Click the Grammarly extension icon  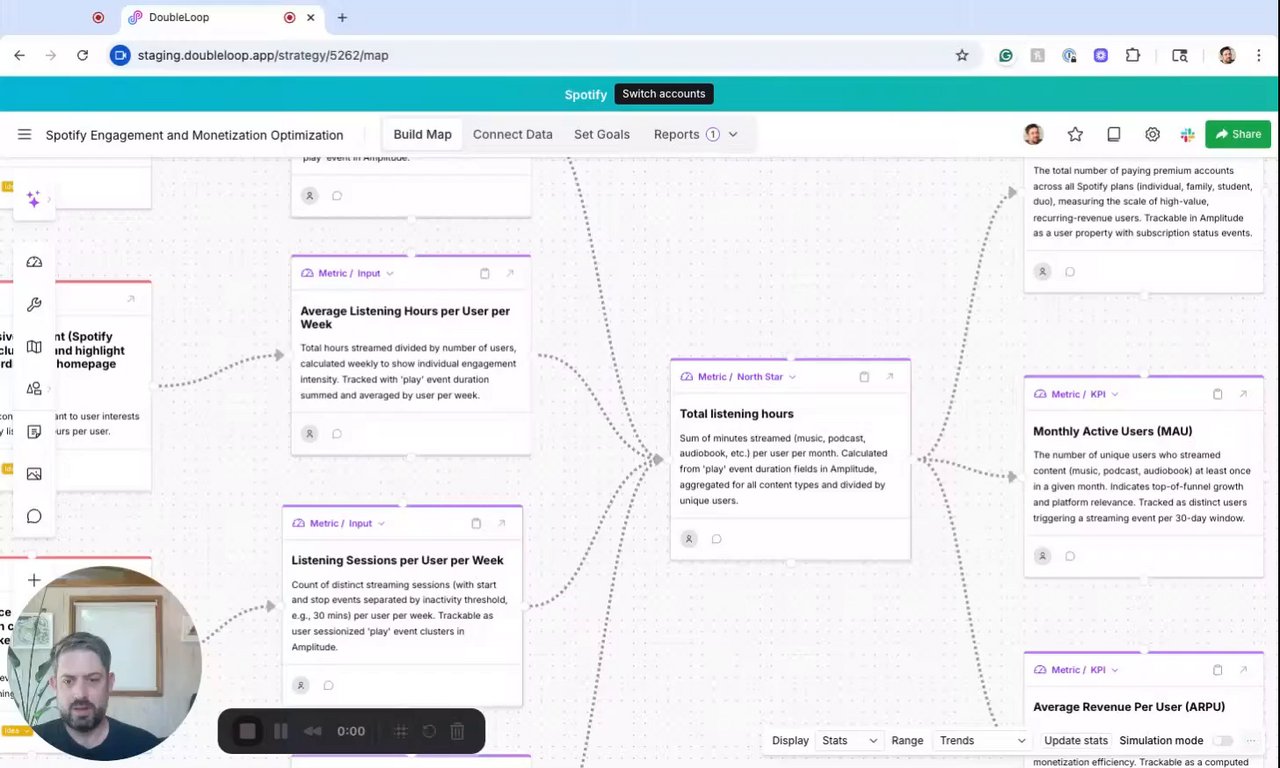pos(1006,55)
